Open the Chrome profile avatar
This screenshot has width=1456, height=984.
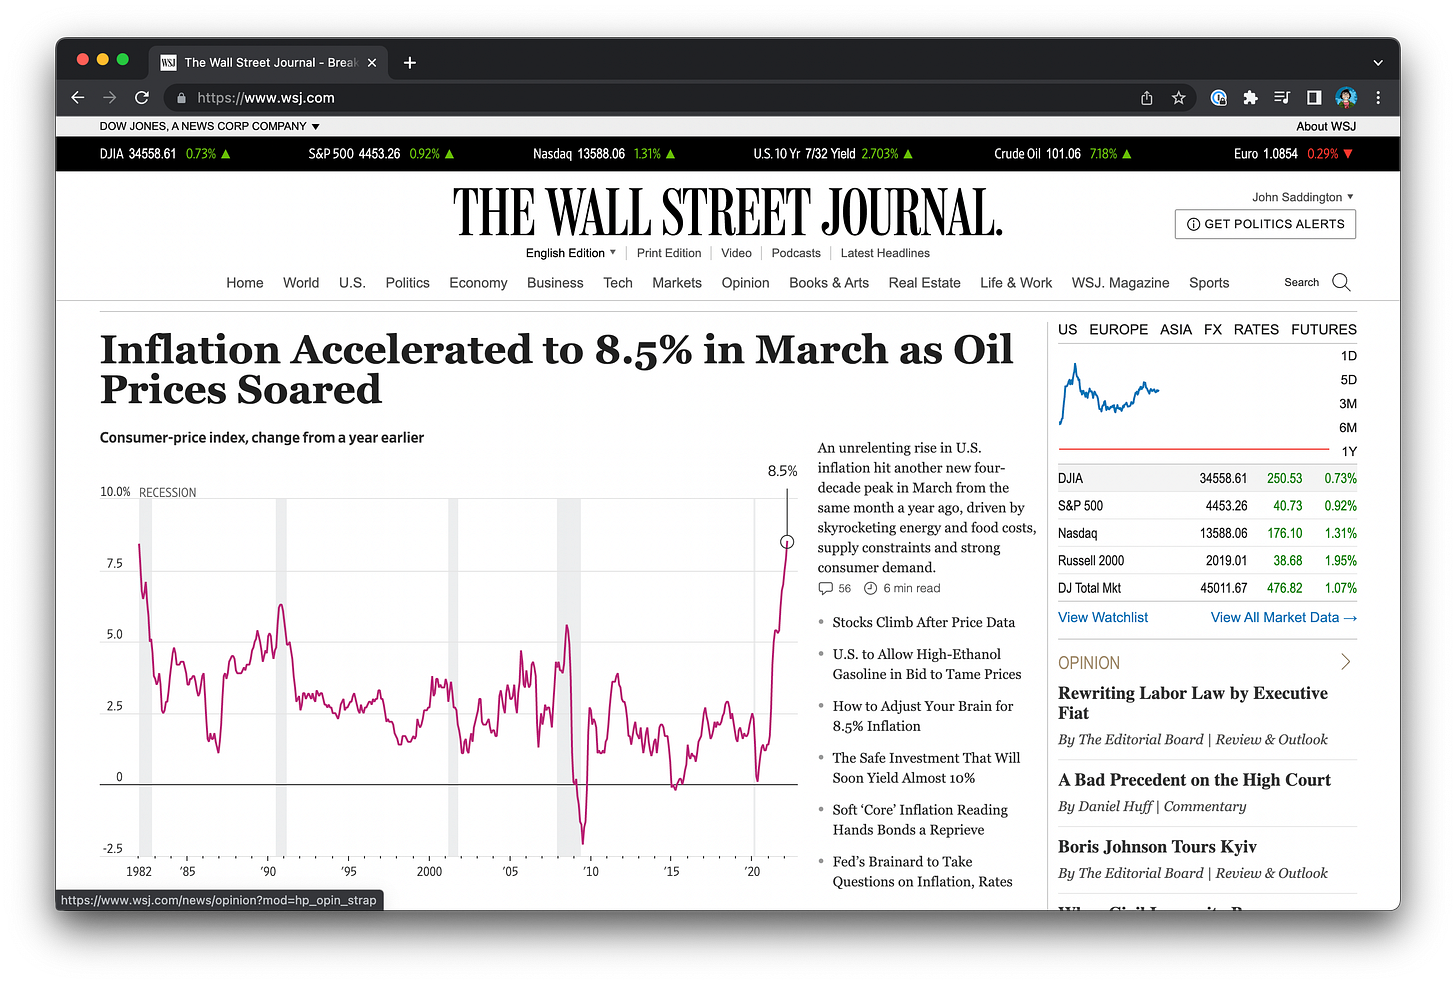[1346, 98]
